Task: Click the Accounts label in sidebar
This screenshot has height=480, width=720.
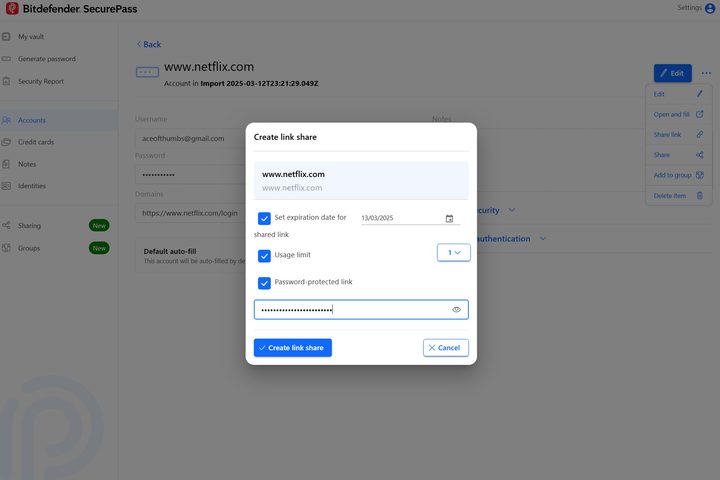Action: [32, 120]
